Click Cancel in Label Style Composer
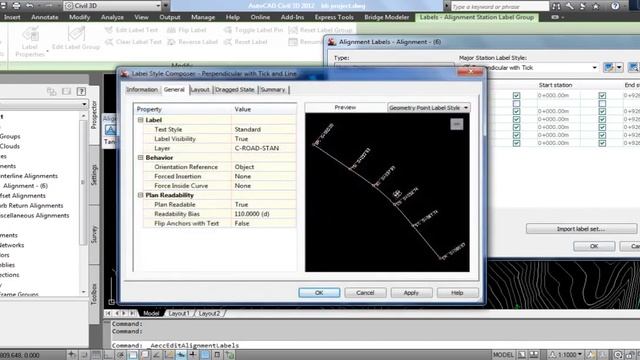This screenshot has width=640, height=360. (365, 293)
